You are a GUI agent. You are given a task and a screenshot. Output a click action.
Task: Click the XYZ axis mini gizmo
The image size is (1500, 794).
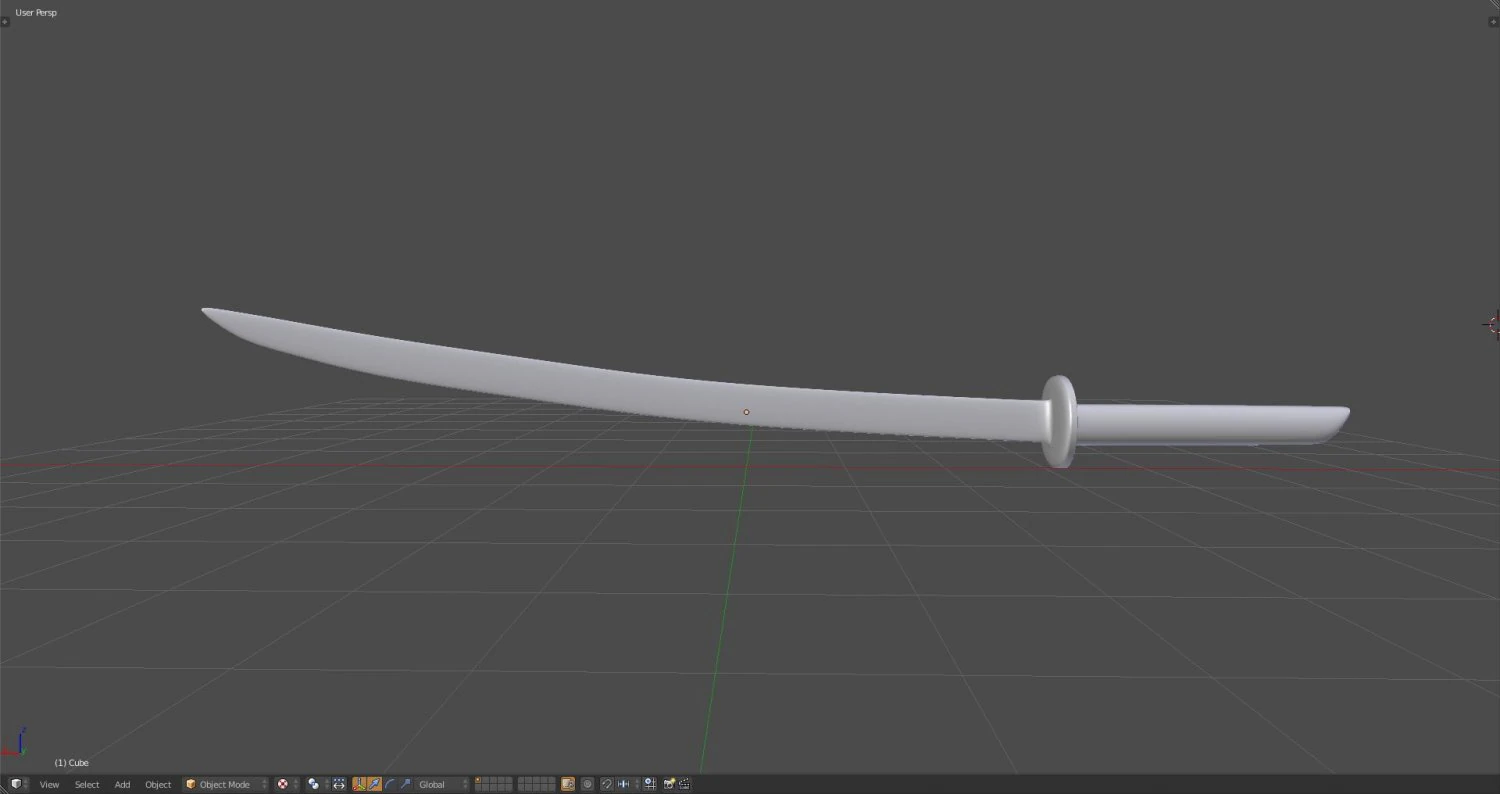16,743
